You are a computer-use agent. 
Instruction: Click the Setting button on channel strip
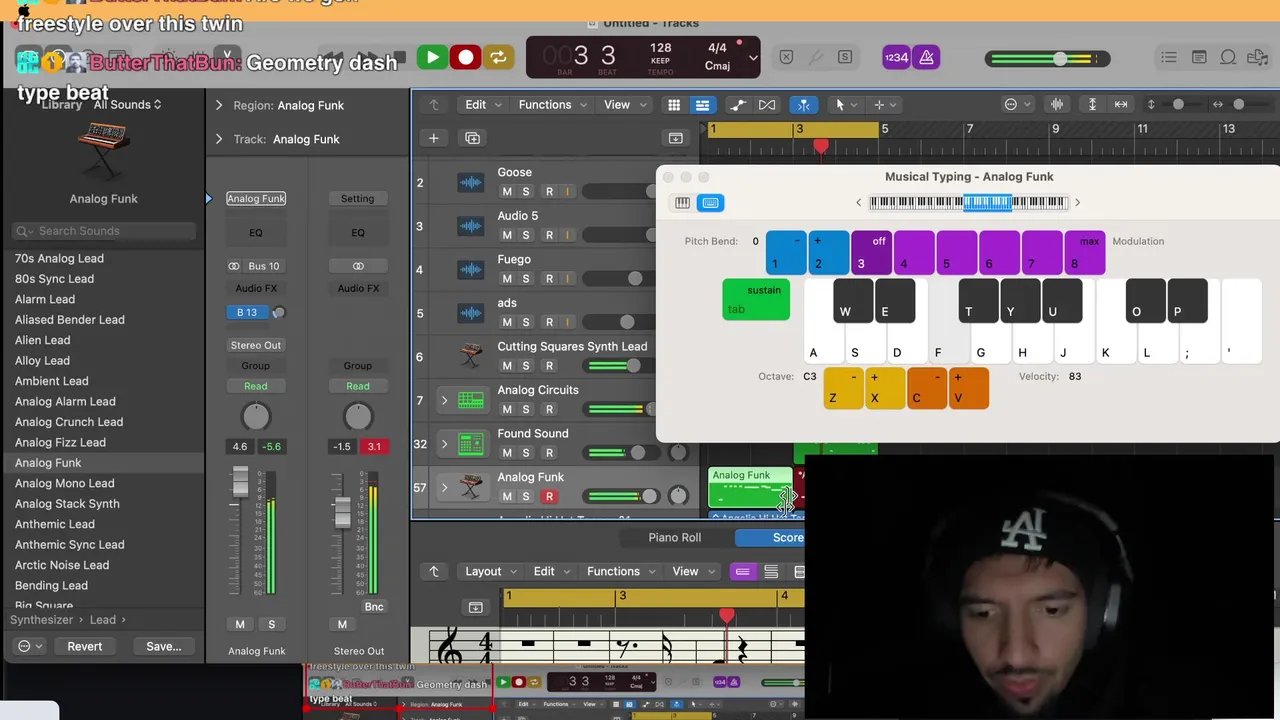[357, 198]
